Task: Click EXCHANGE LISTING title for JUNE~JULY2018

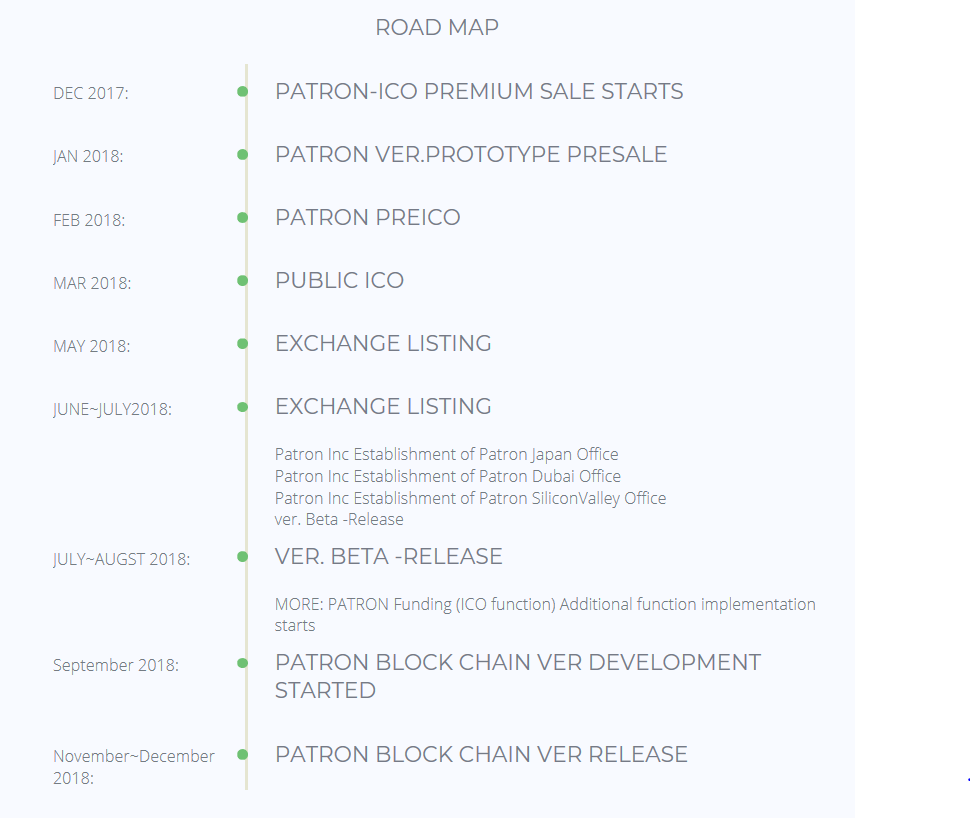Action: pyautogui.click(x=383, y=407)
